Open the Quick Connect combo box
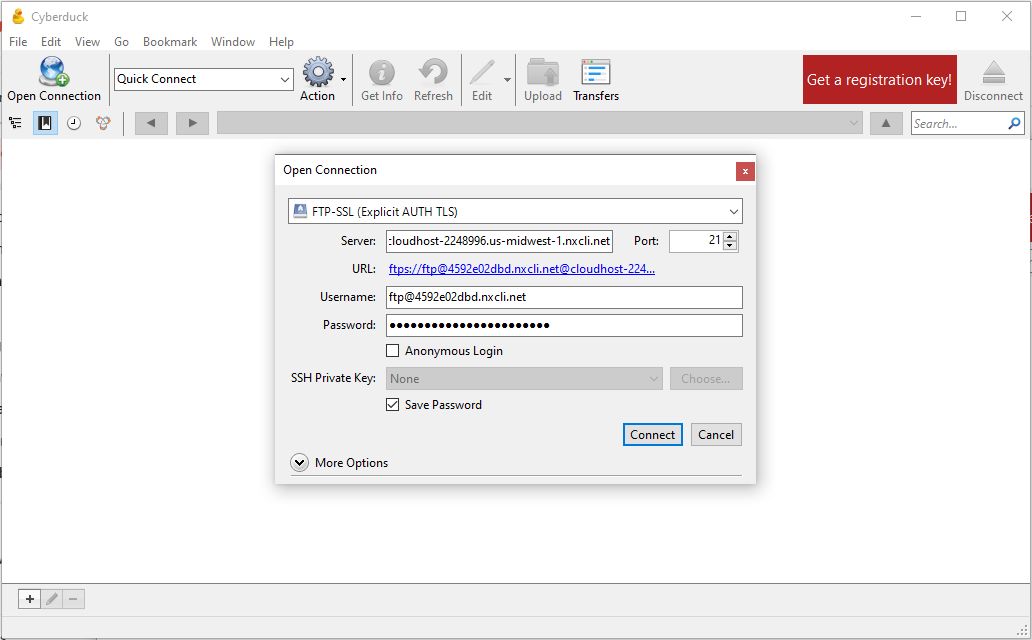 (x=203, y=79)
